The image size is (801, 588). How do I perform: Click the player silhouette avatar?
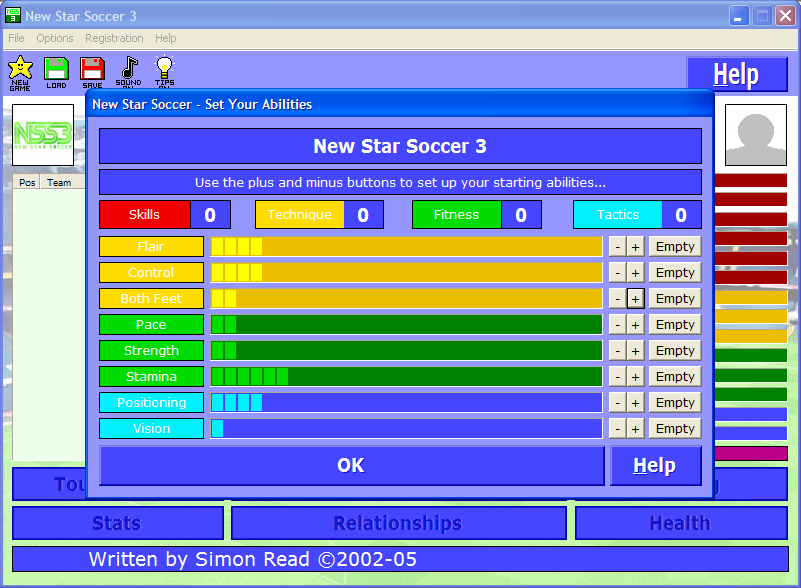coord(755,135)
